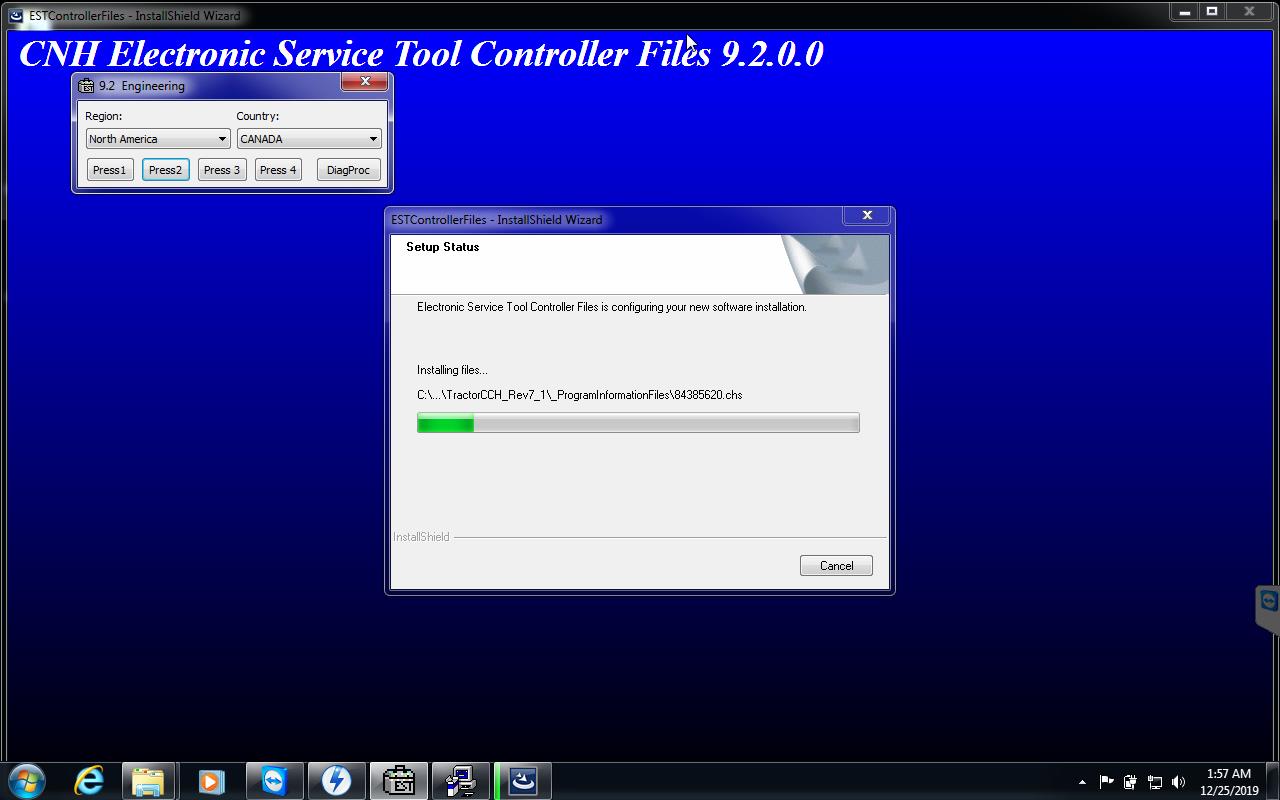This screenshot has height=800, width=1280.
Task: Minimize the main ESTControllerFiles window
Action: coord(1184,12)
